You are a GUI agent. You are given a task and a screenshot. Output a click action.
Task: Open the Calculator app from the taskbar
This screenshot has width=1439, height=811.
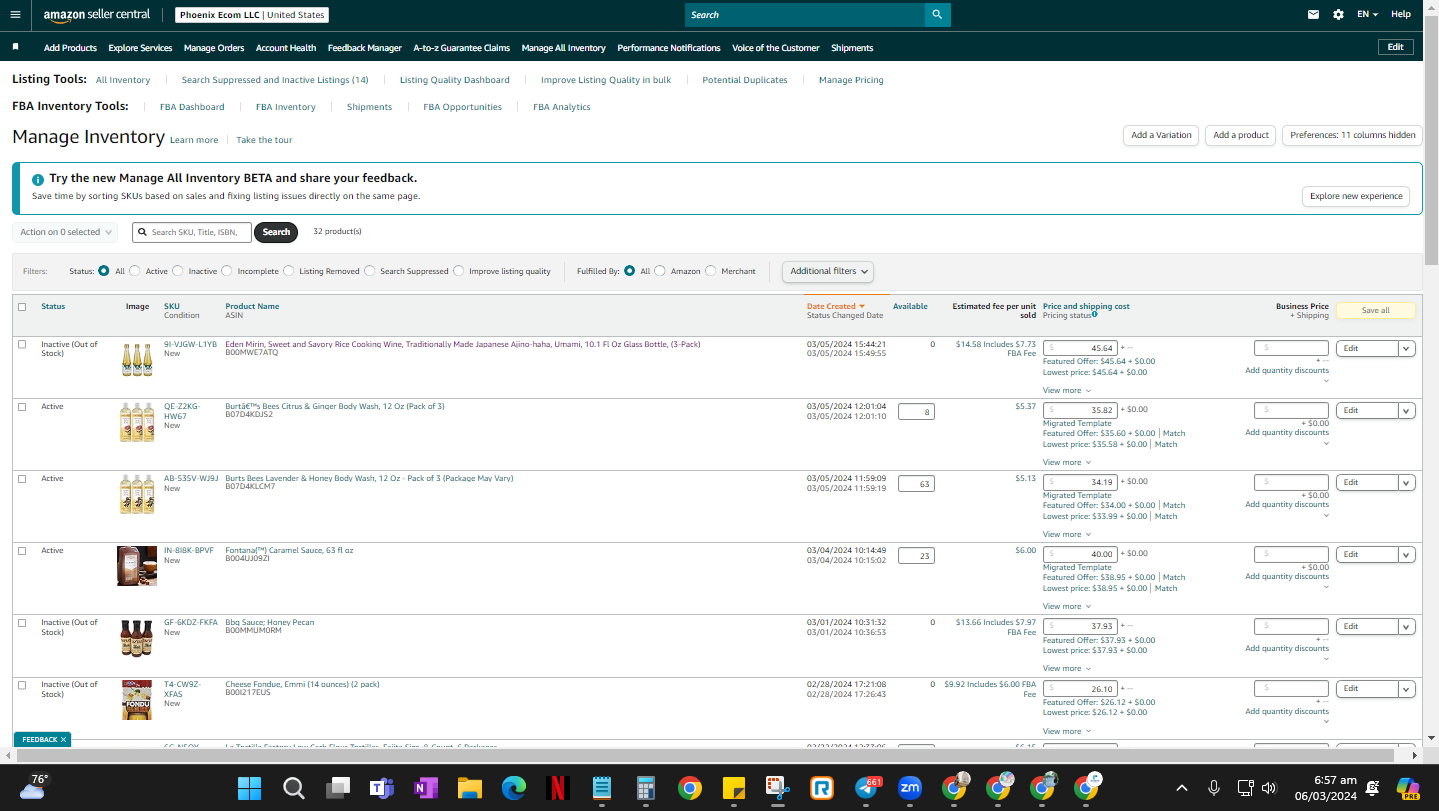click(x=646, y=788)
